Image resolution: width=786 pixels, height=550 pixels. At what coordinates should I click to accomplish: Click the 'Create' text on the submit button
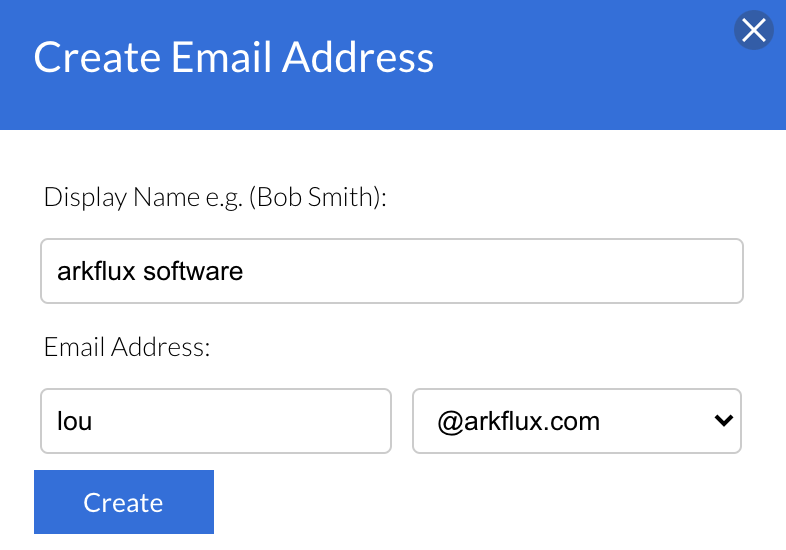(x=123, y=502)
